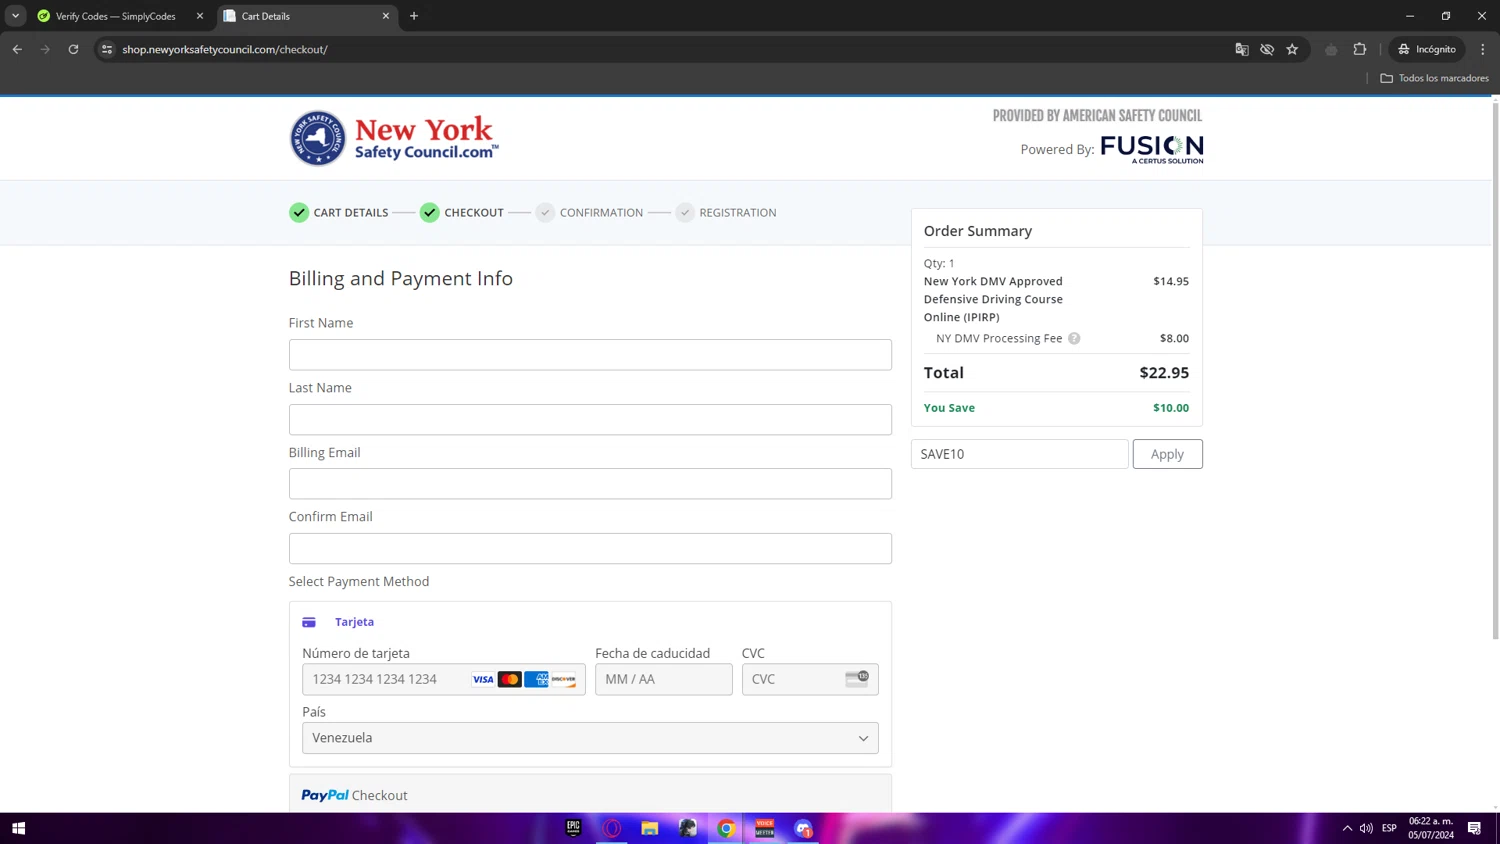Focus the Last Name field

tap(590, 419)
